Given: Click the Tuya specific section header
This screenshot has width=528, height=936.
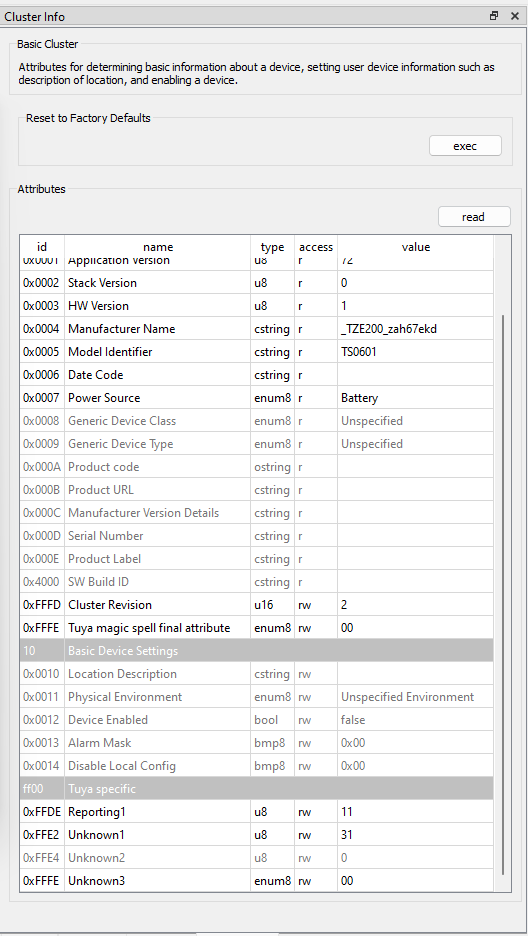Looking at the screenshot, I should click(257, 789).
